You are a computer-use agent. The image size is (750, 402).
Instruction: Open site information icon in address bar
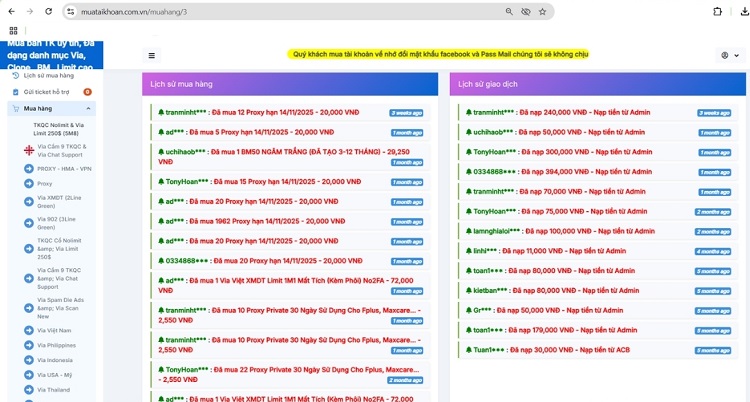[x=71, y=11]
